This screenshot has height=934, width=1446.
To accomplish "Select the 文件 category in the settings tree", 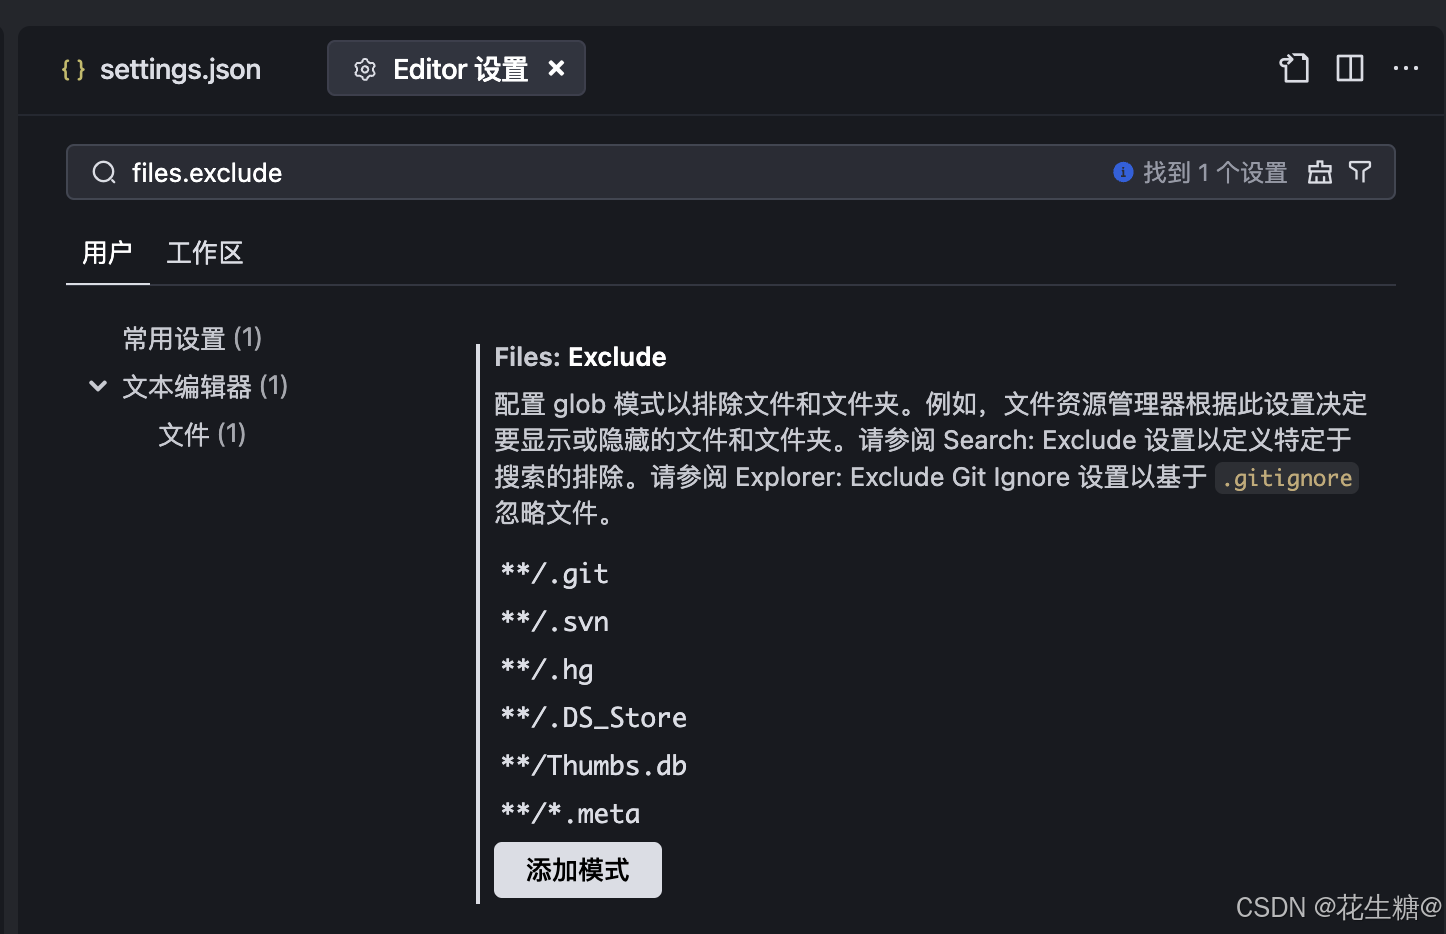I will point(201,434).
